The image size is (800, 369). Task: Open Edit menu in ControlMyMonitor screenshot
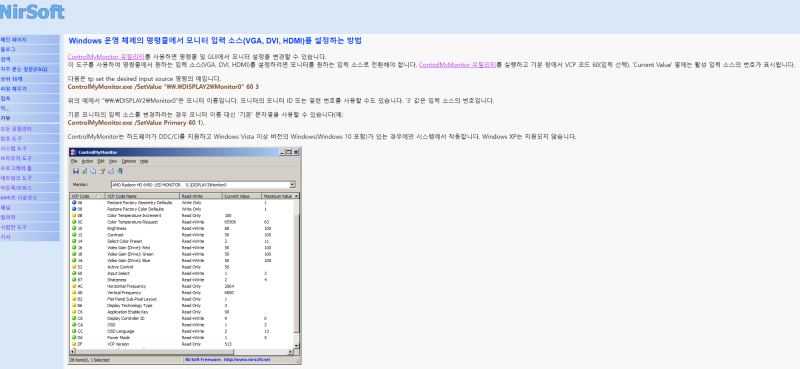[101, 161]
